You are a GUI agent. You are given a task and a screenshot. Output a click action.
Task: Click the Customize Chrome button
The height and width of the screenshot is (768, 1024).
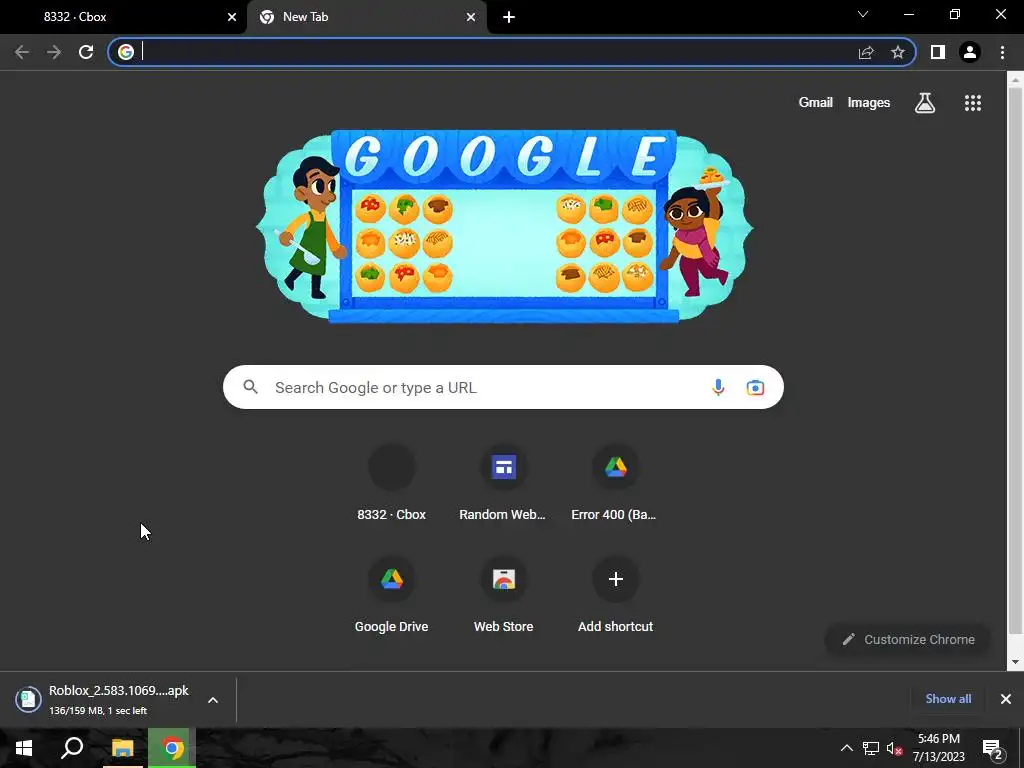click(908, 640)
